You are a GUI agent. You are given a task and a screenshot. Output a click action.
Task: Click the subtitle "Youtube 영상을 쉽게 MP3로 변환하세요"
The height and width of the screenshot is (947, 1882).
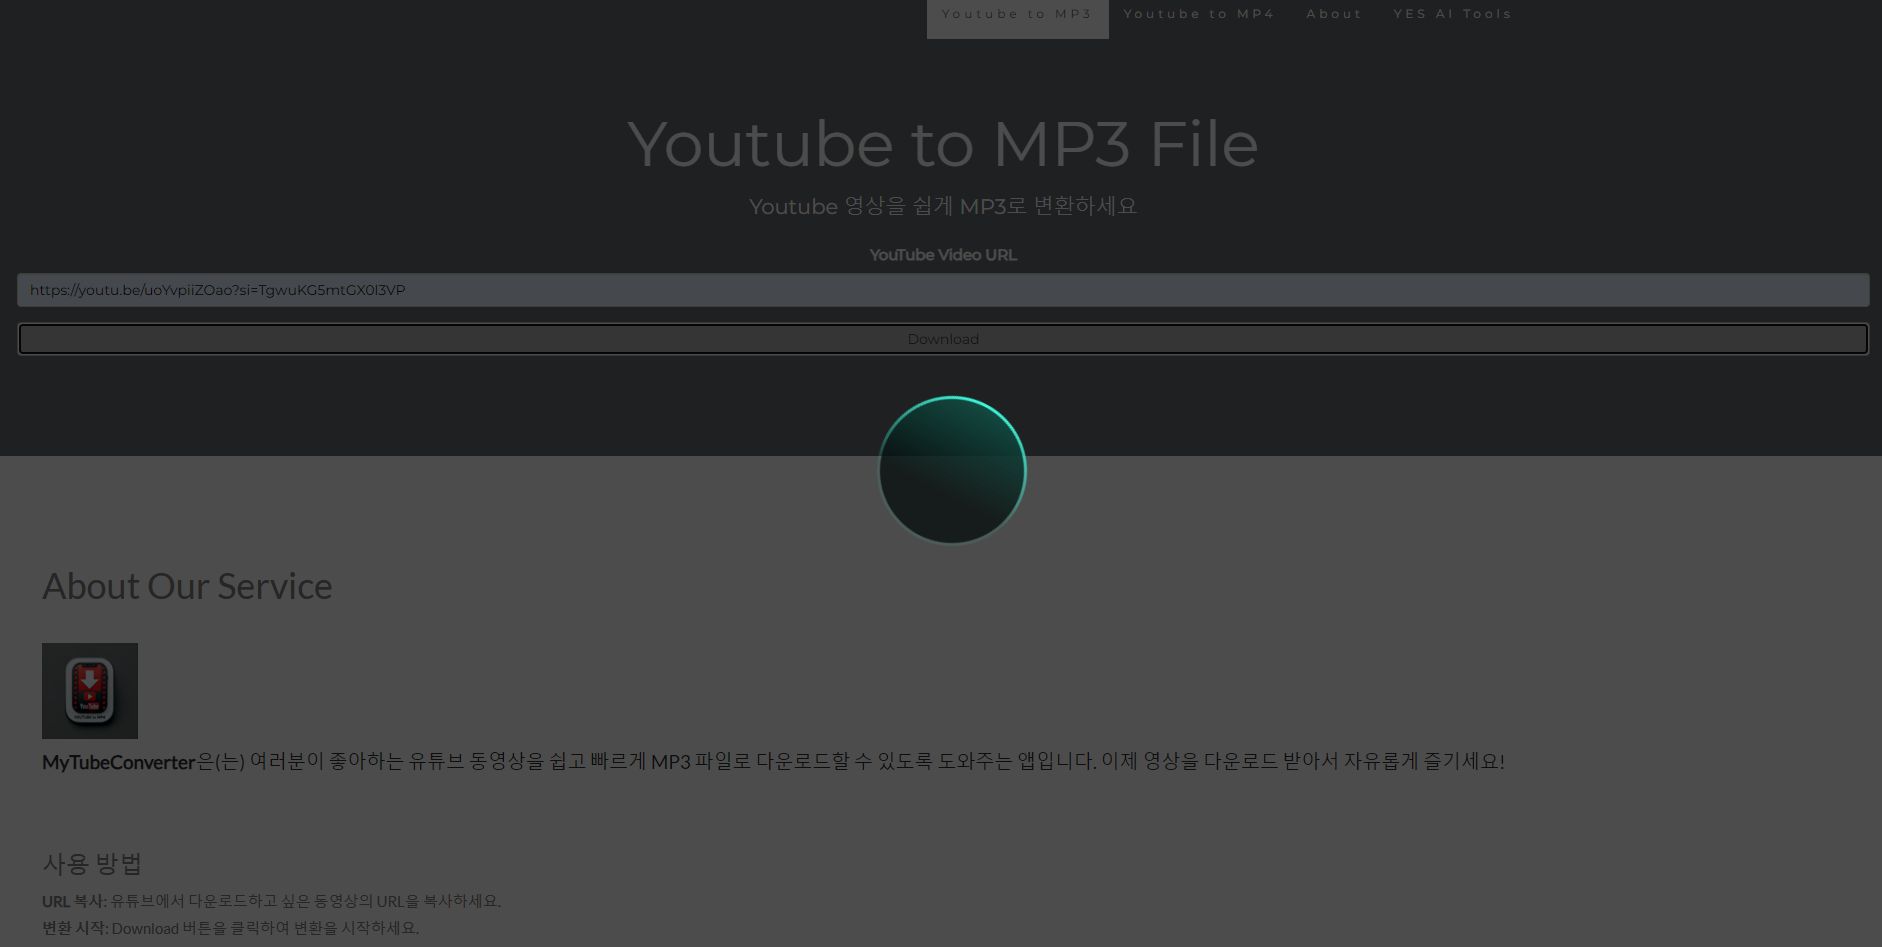(943, 206)
